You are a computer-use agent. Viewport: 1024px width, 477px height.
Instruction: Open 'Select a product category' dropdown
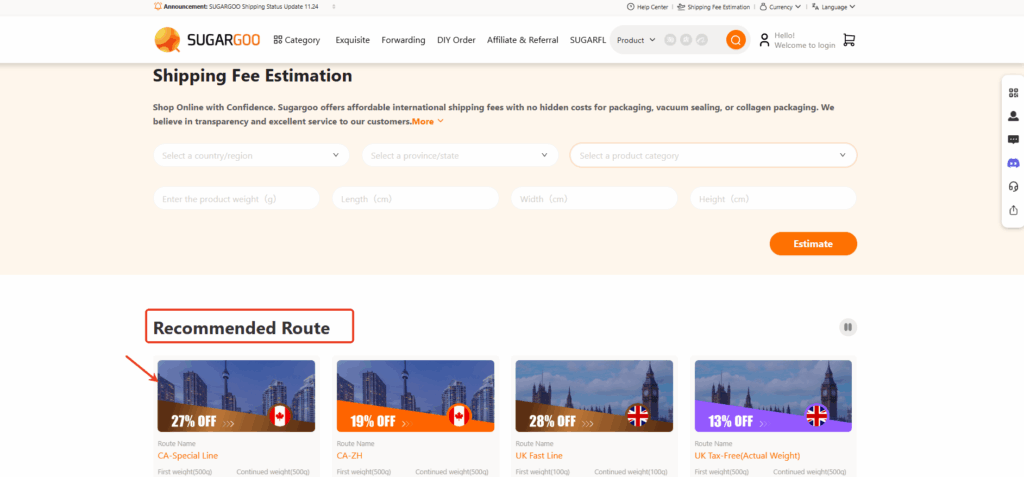(713, 156)
